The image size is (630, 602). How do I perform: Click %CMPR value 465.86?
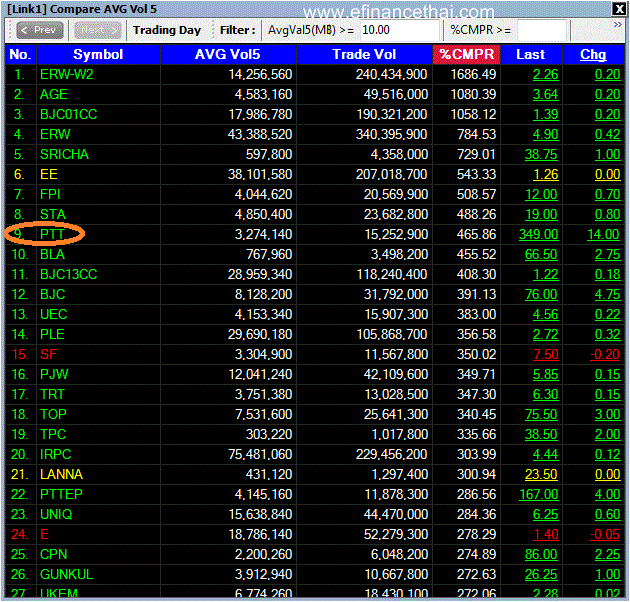(477, 234)
